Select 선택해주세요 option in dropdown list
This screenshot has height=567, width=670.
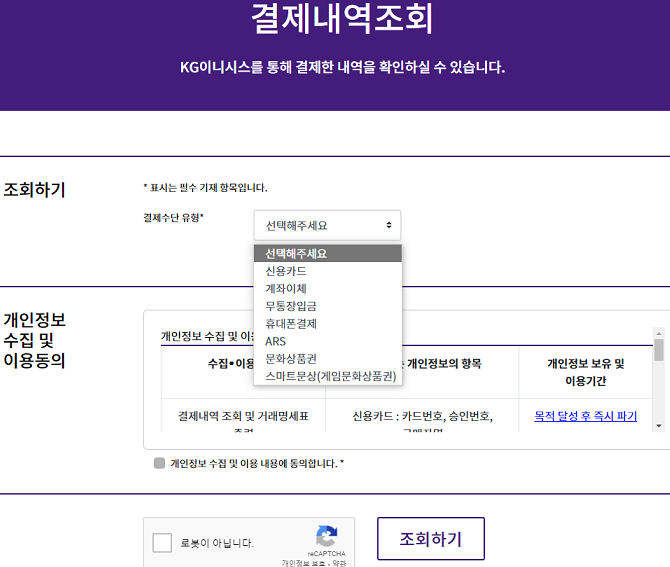coord(328,253)
